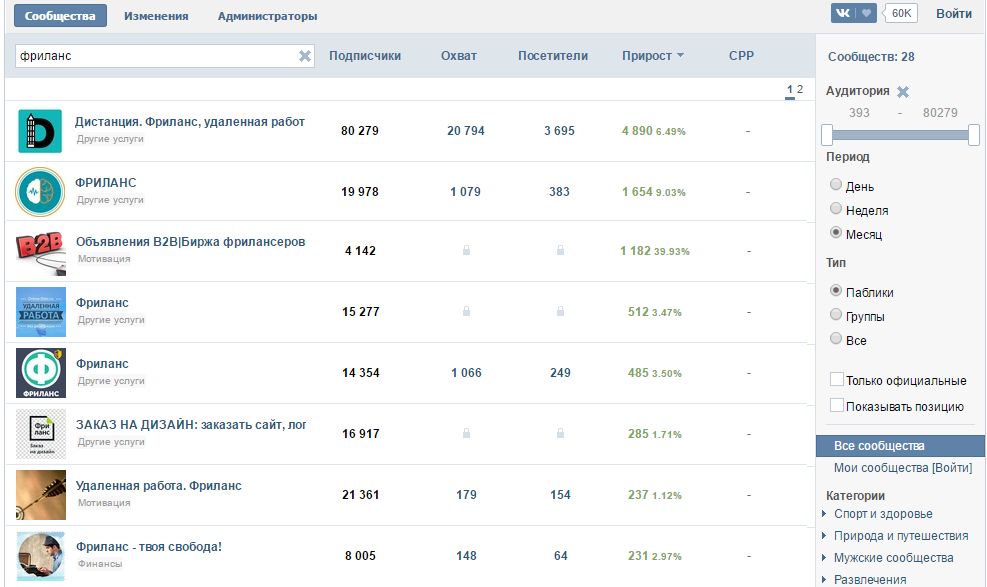Select the Все type radio button

point(836,338)
